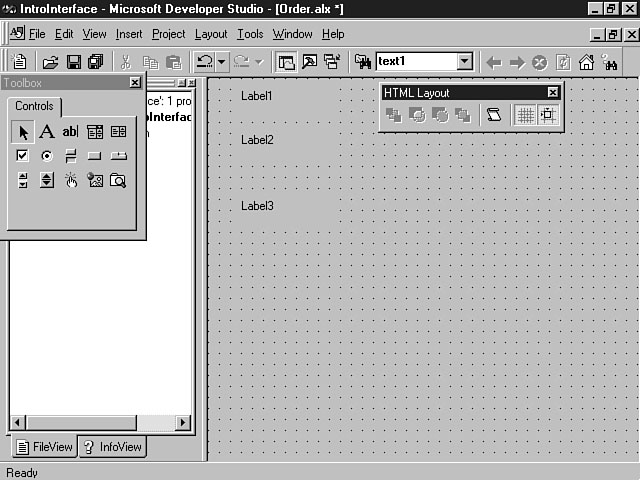Screen dimensions: 640x480
Task: Pick the Label control tool
Action: [46, 131]
